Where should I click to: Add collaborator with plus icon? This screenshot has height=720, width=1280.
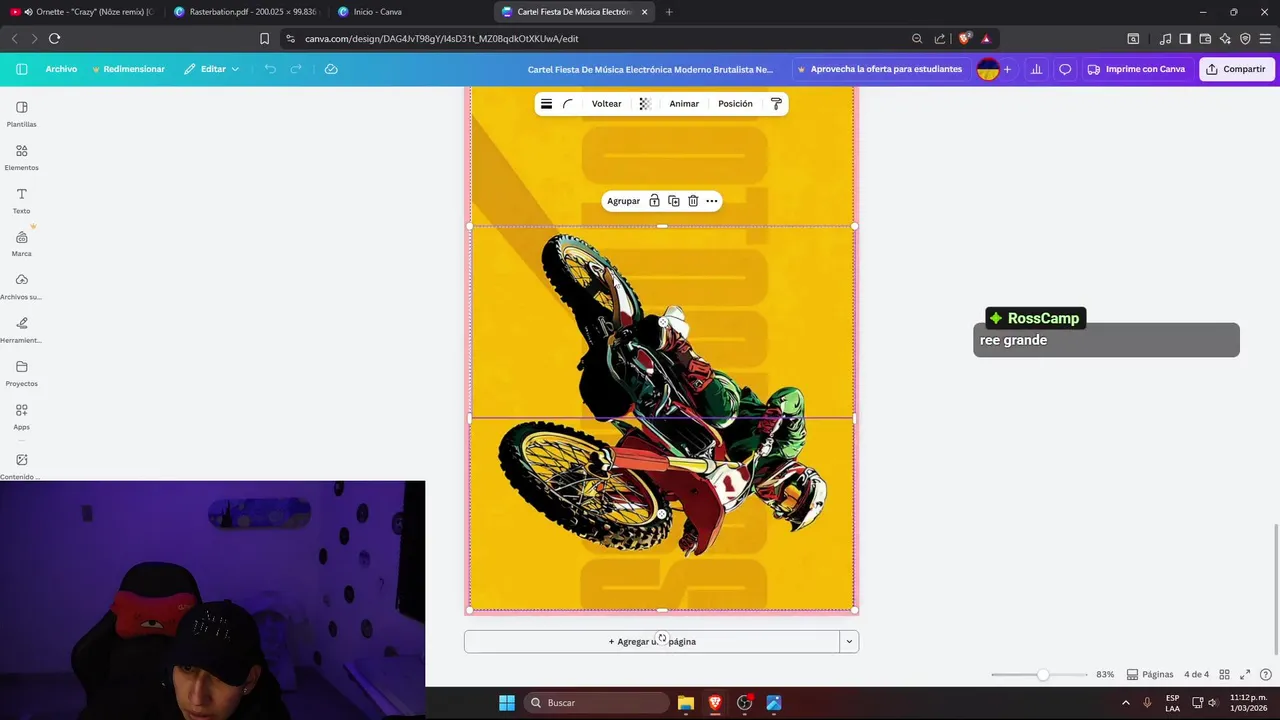[x=1007, y=69]
